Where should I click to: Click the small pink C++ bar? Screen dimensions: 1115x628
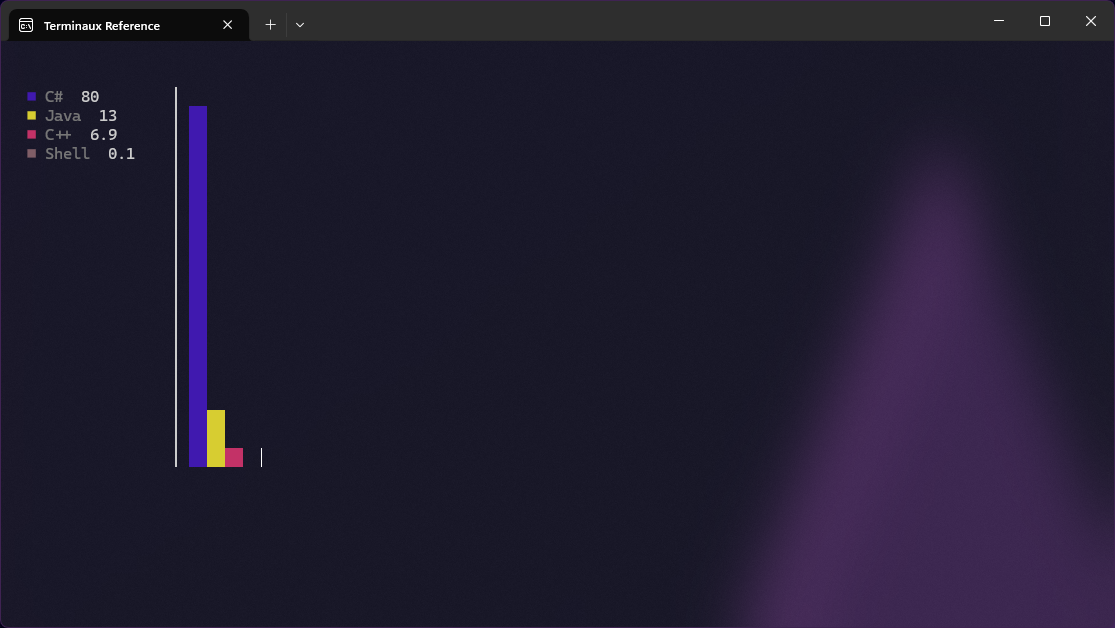click(234, 457)
